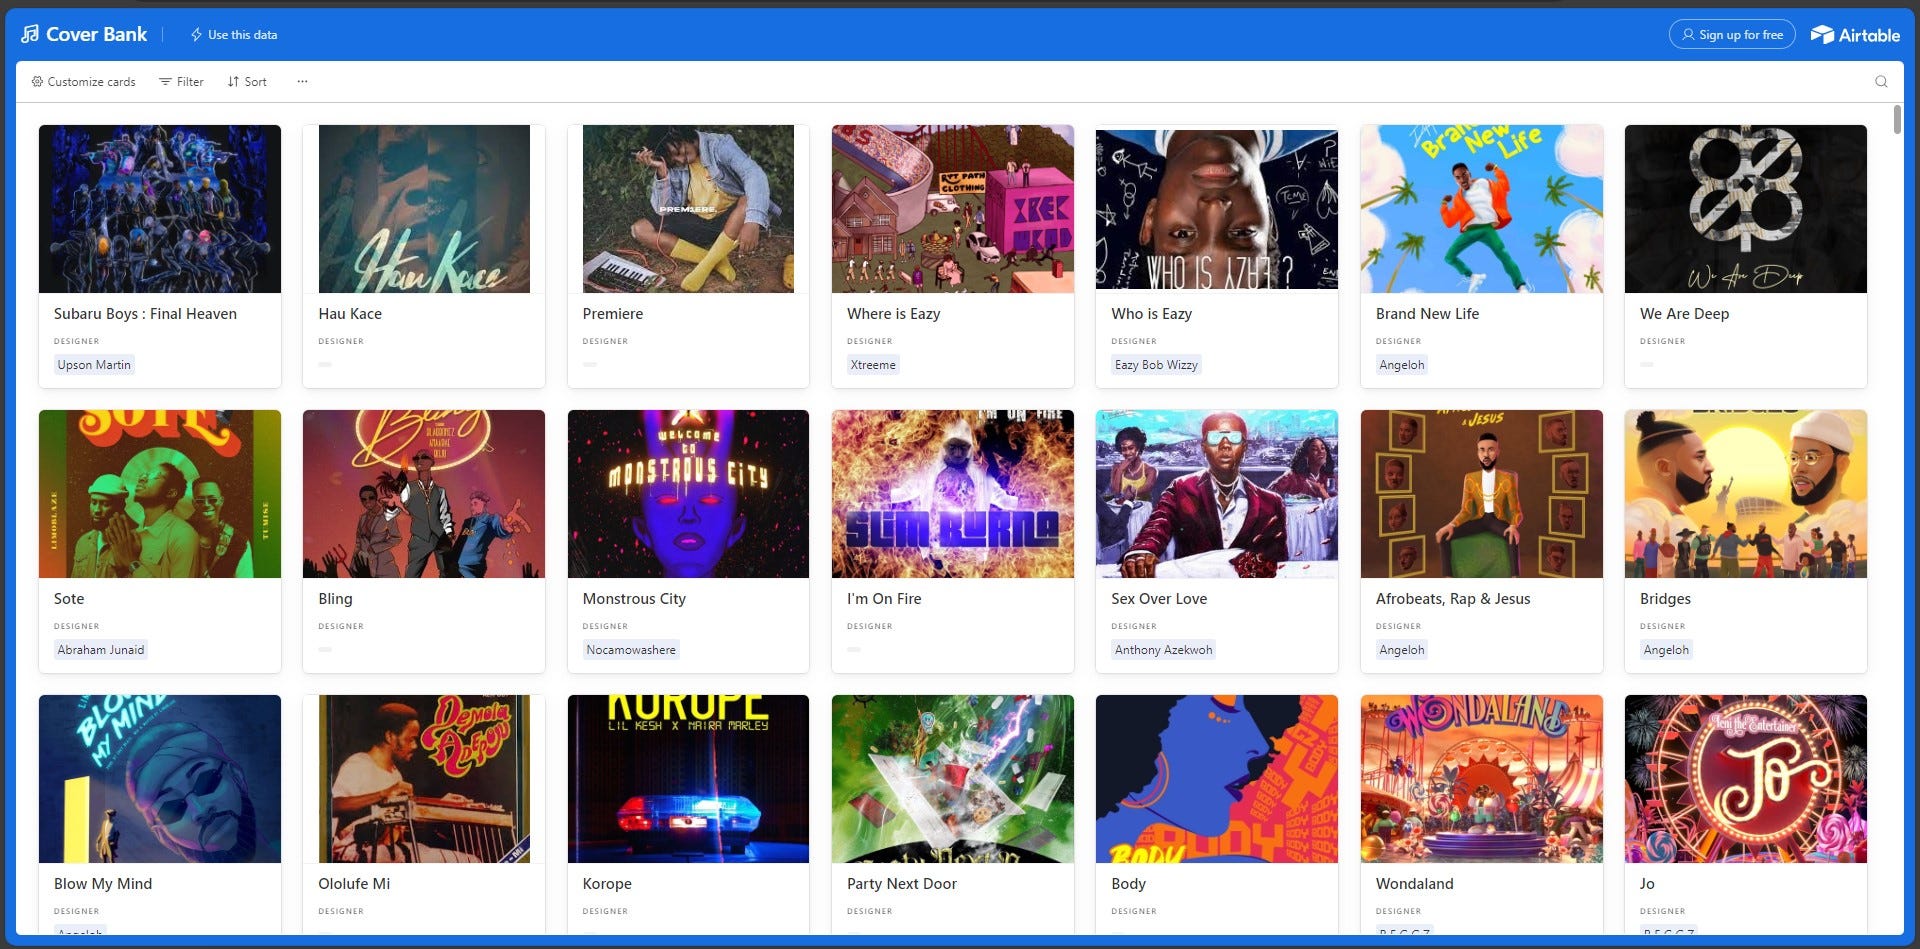The width and height of the screenshot is (1920, 949).
Task: Click the Use this data button
Action: [234, 34]
